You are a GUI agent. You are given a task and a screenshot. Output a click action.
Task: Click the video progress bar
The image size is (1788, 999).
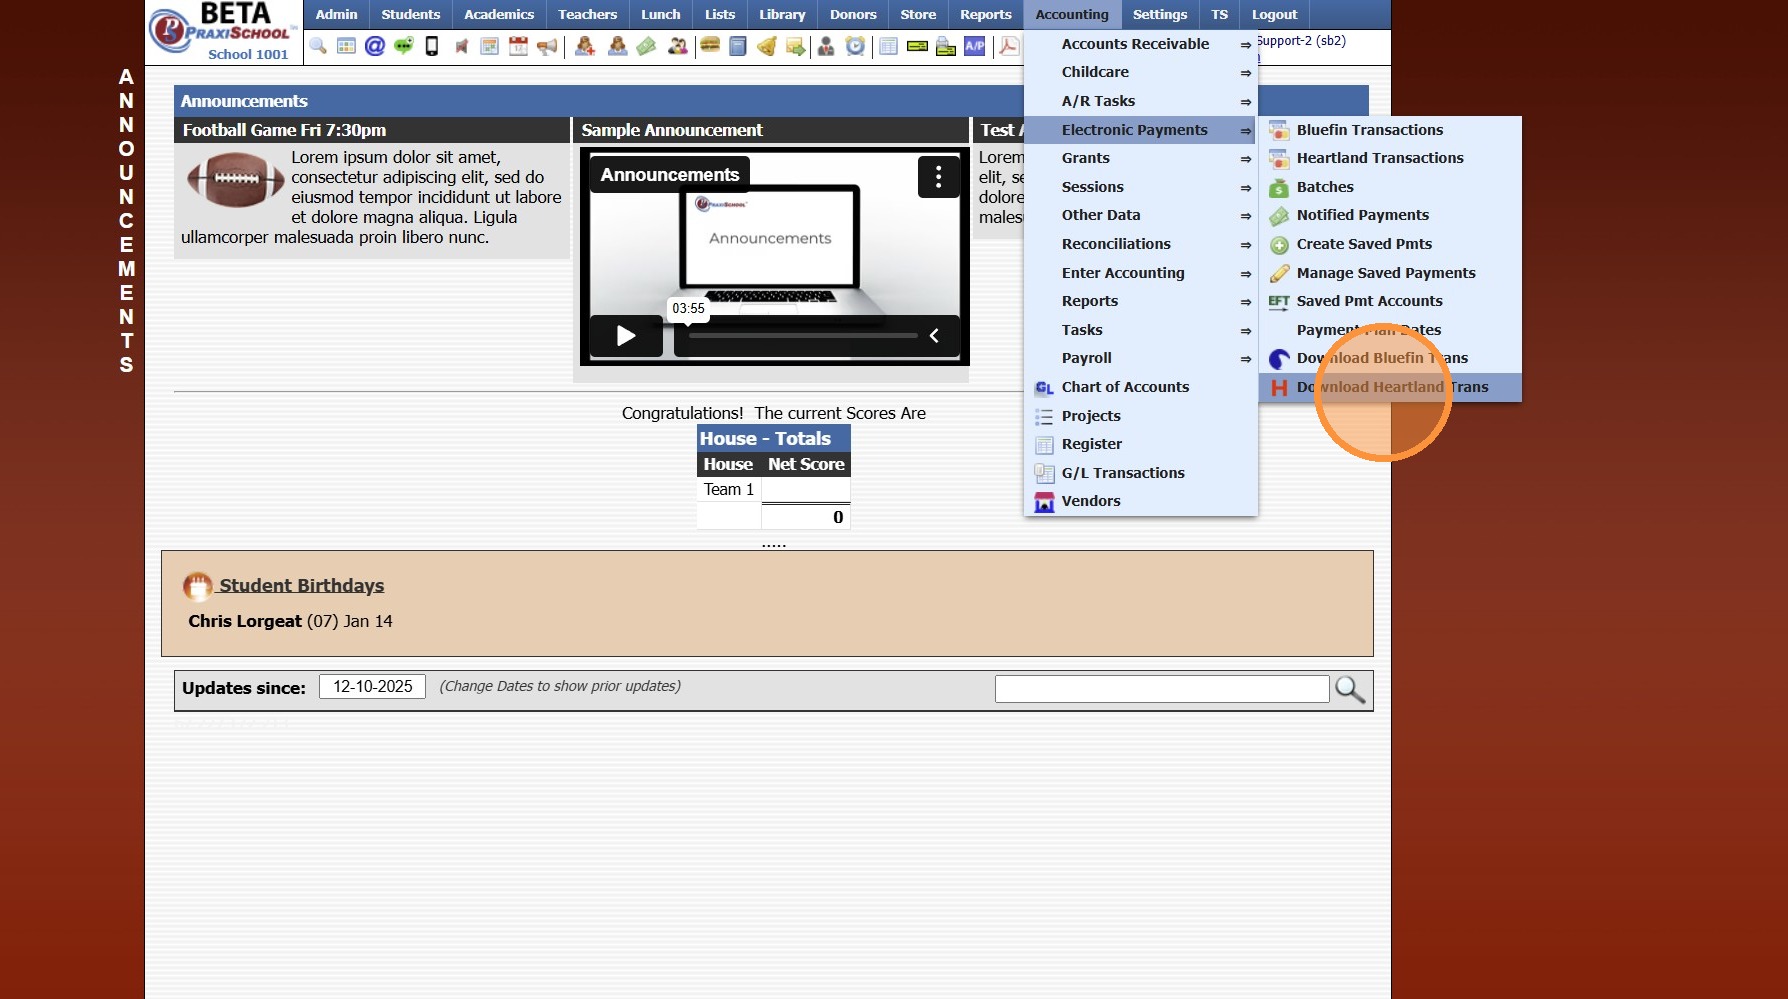803,336
